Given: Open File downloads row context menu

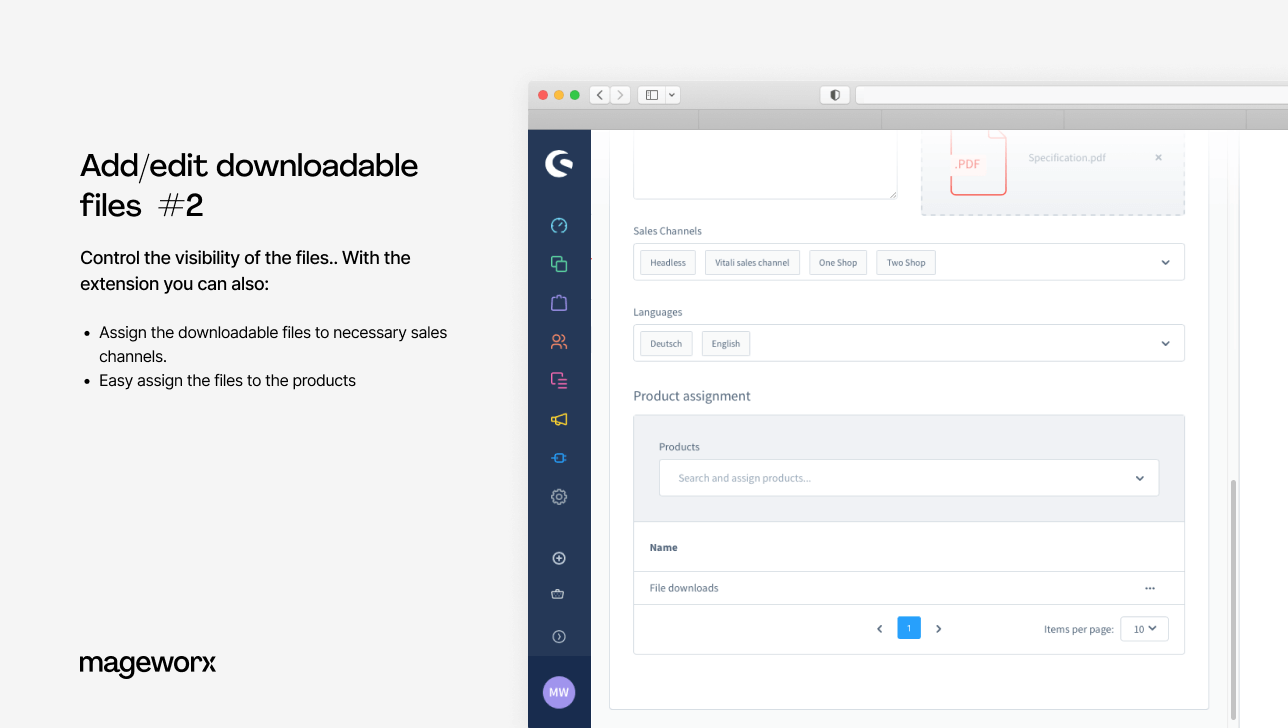Looking at the screenshot, I should 1150,588.
